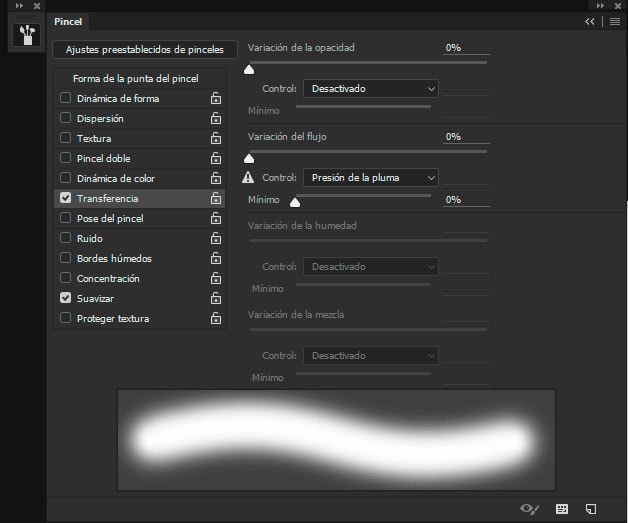Enable Dinámica de forma checkbox

pos(65,98)
